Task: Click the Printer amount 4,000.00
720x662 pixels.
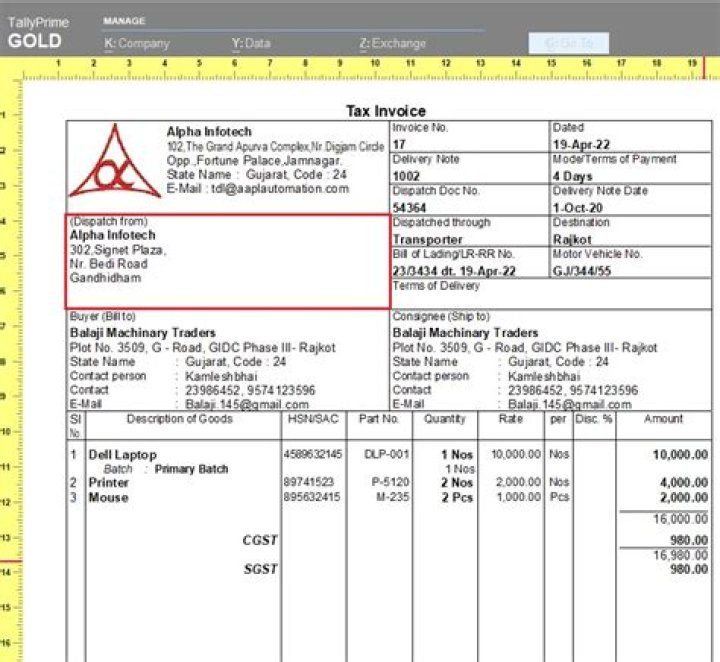Action: click(x=684, y=483)
